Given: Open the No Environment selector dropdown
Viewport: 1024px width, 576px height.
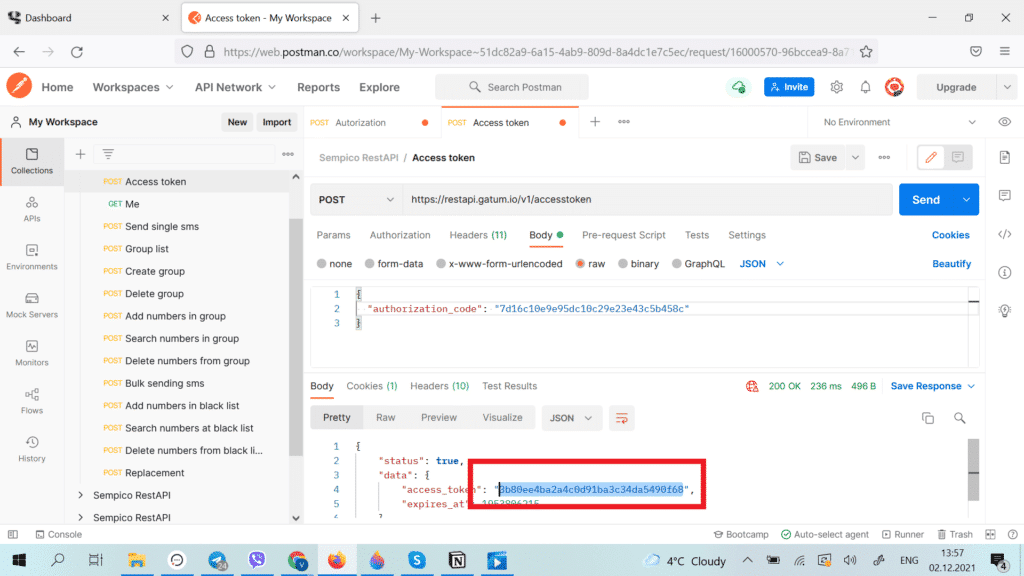Looking at the screenshot, I should (x=899, y=122).
